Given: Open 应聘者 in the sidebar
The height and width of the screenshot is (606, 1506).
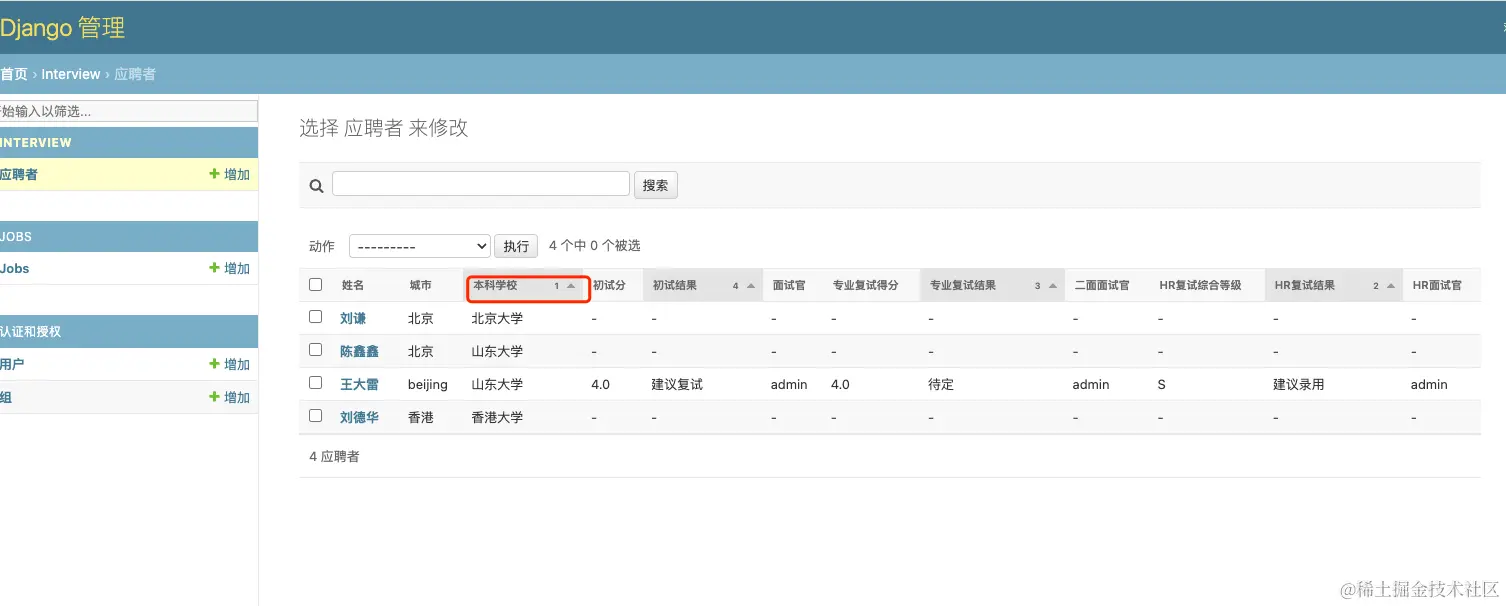Looking at the screenshot, I should [x=19, y=174].
